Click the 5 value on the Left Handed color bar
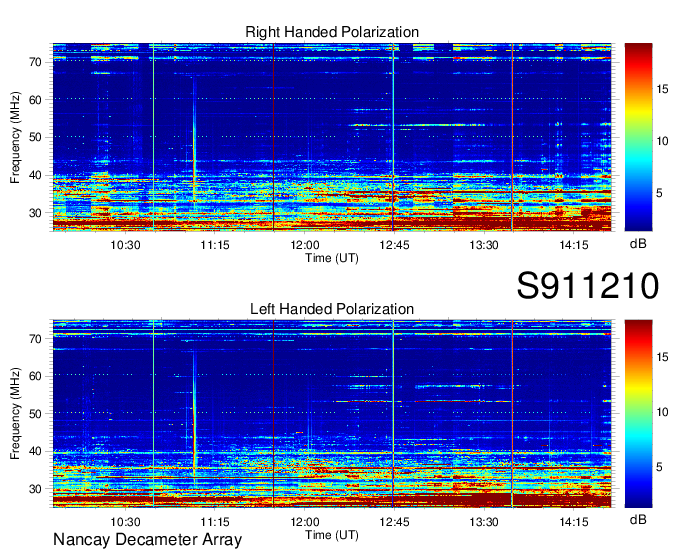This screenshot has width=680, height=552. pos(660,467)
